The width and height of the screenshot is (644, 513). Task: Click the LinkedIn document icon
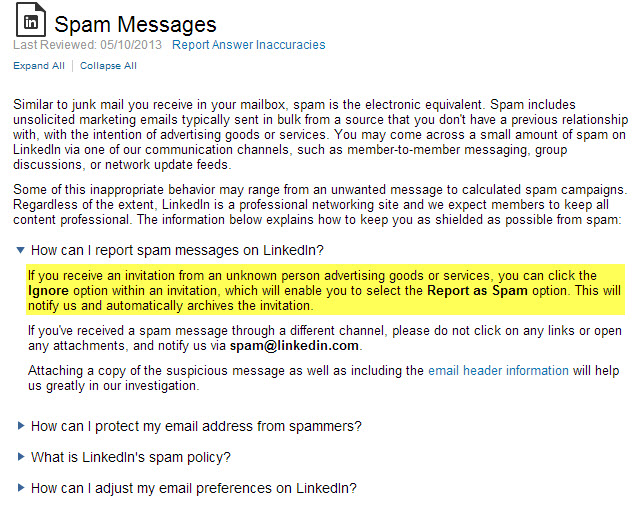(29, 22)
